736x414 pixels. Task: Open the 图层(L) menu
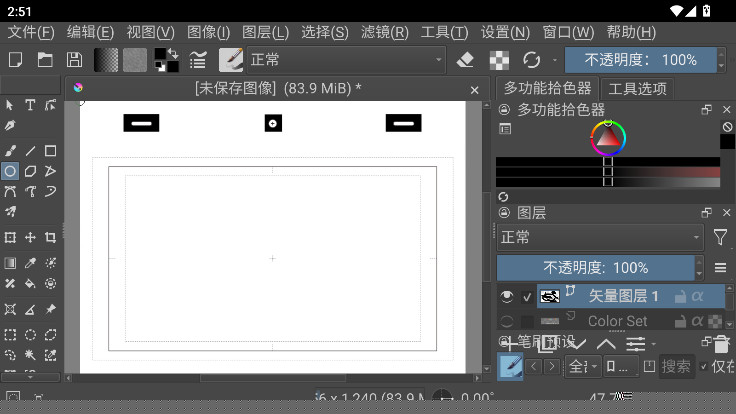click(265, 32)
